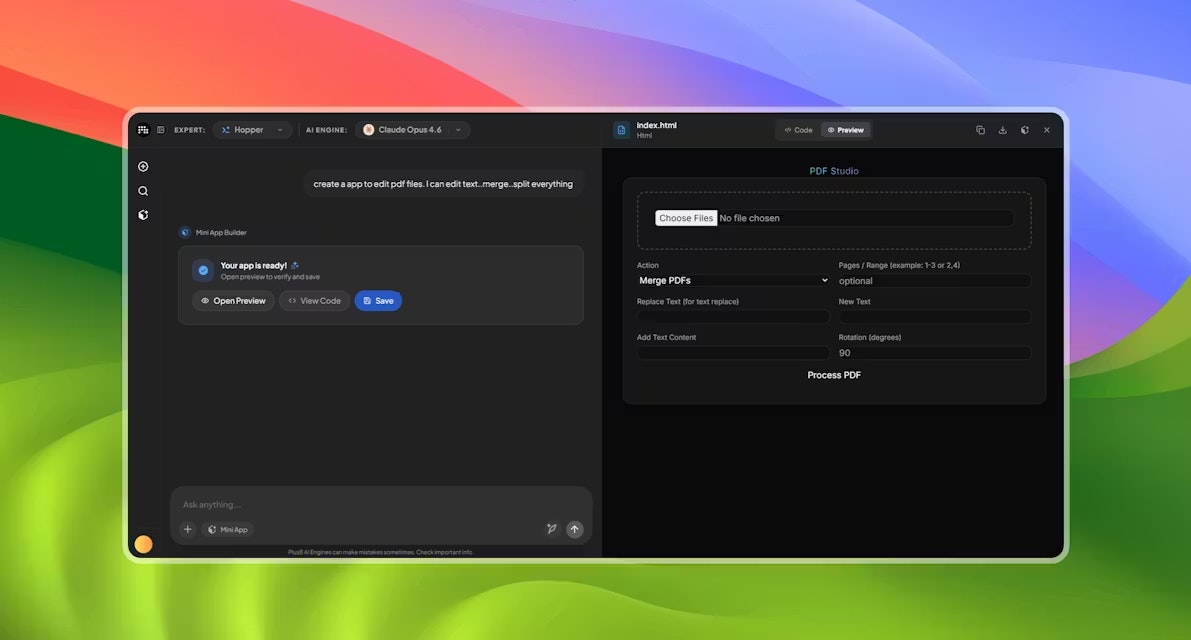This screenshot has width=1191, height=640.
Task: Start a new chat with plus circle icon
Action: 143,166
